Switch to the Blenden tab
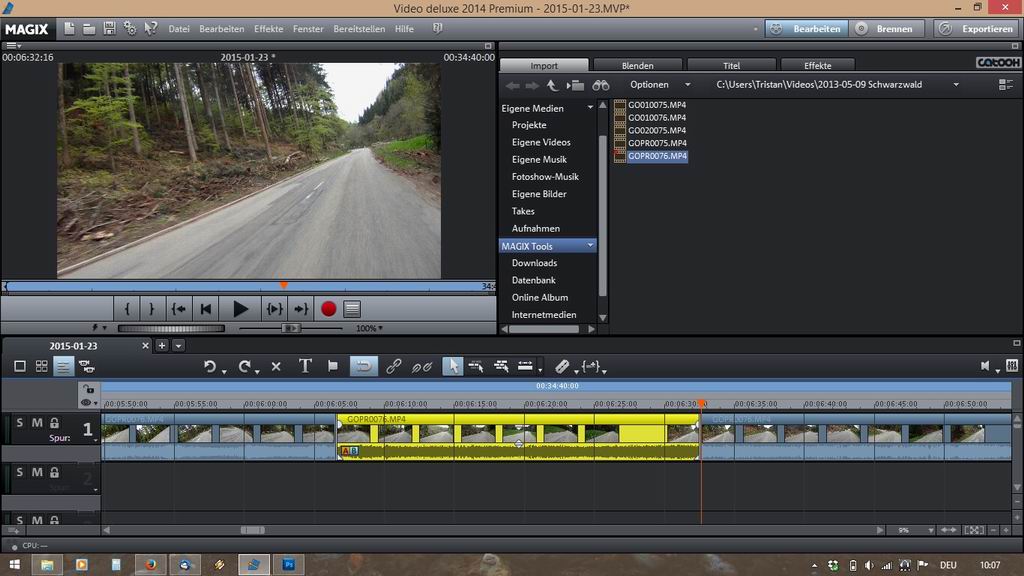The image size is (1024, 576). point(637,66)
